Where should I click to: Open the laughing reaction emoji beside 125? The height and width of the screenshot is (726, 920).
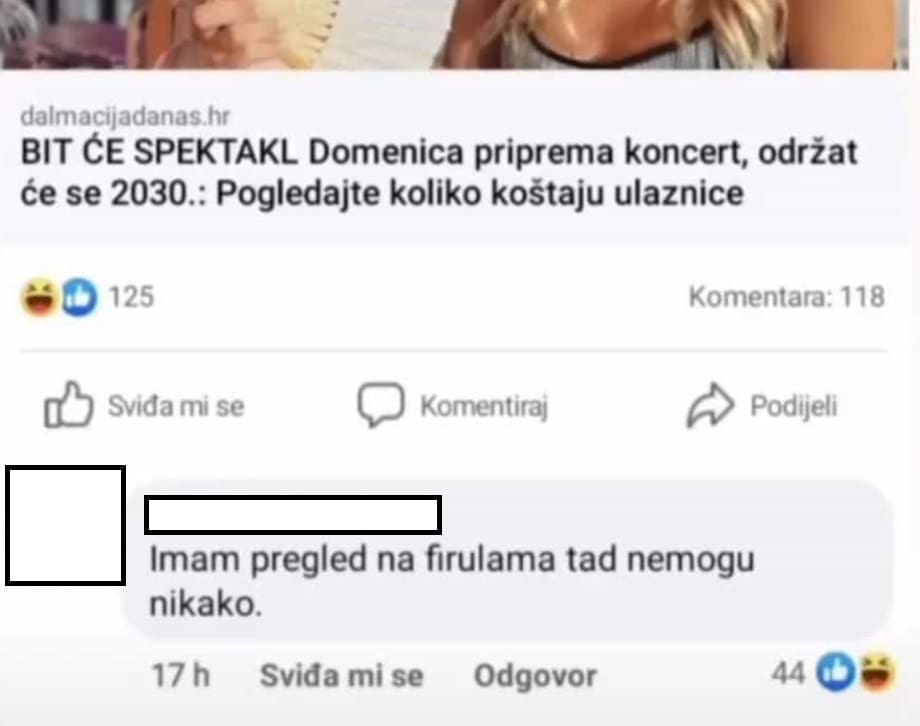point(39,298)
